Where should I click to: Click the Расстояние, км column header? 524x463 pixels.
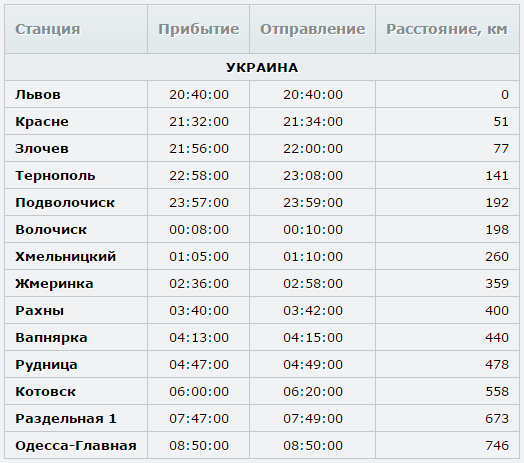coord(447,29)
